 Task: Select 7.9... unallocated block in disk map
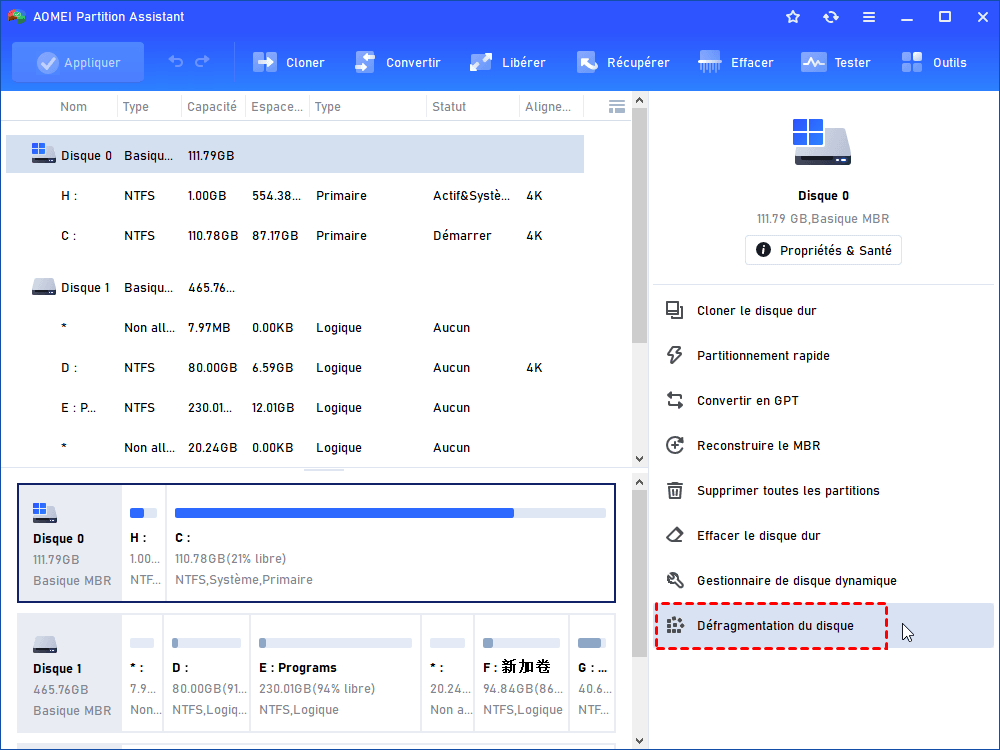pyautogui.click(x=142, y=673)
